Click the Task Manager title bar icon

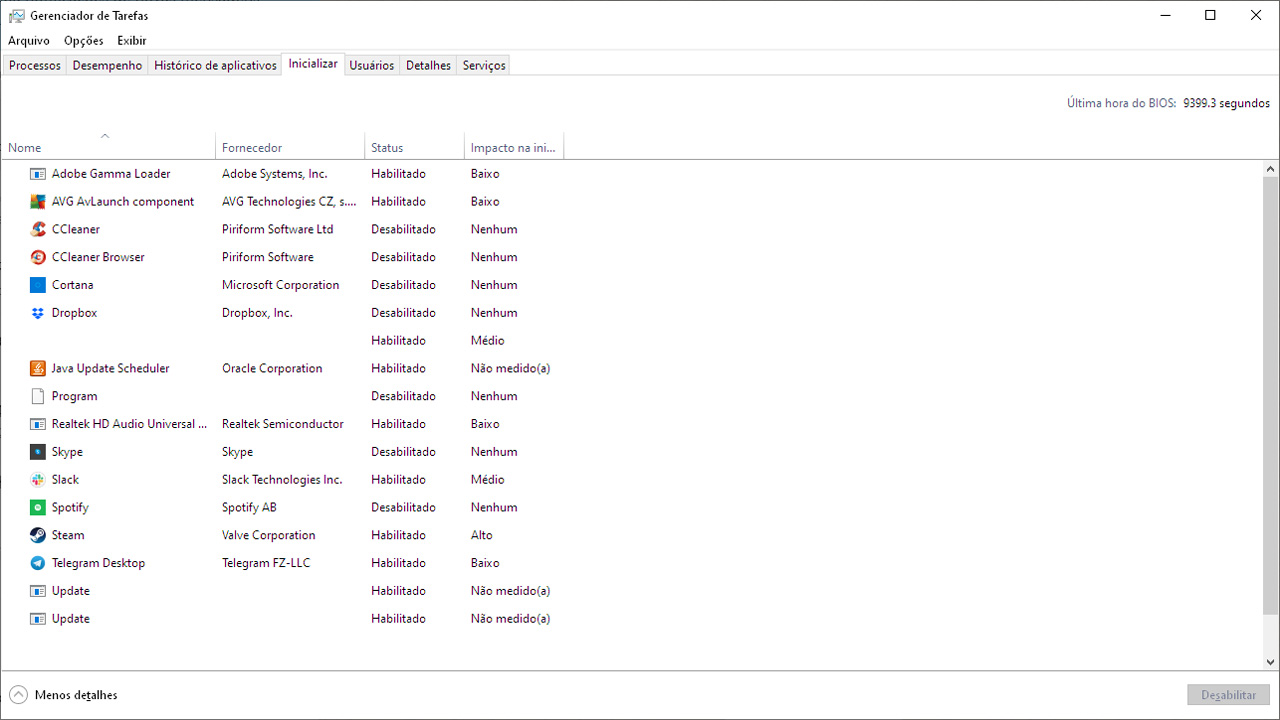coord(16,16)
